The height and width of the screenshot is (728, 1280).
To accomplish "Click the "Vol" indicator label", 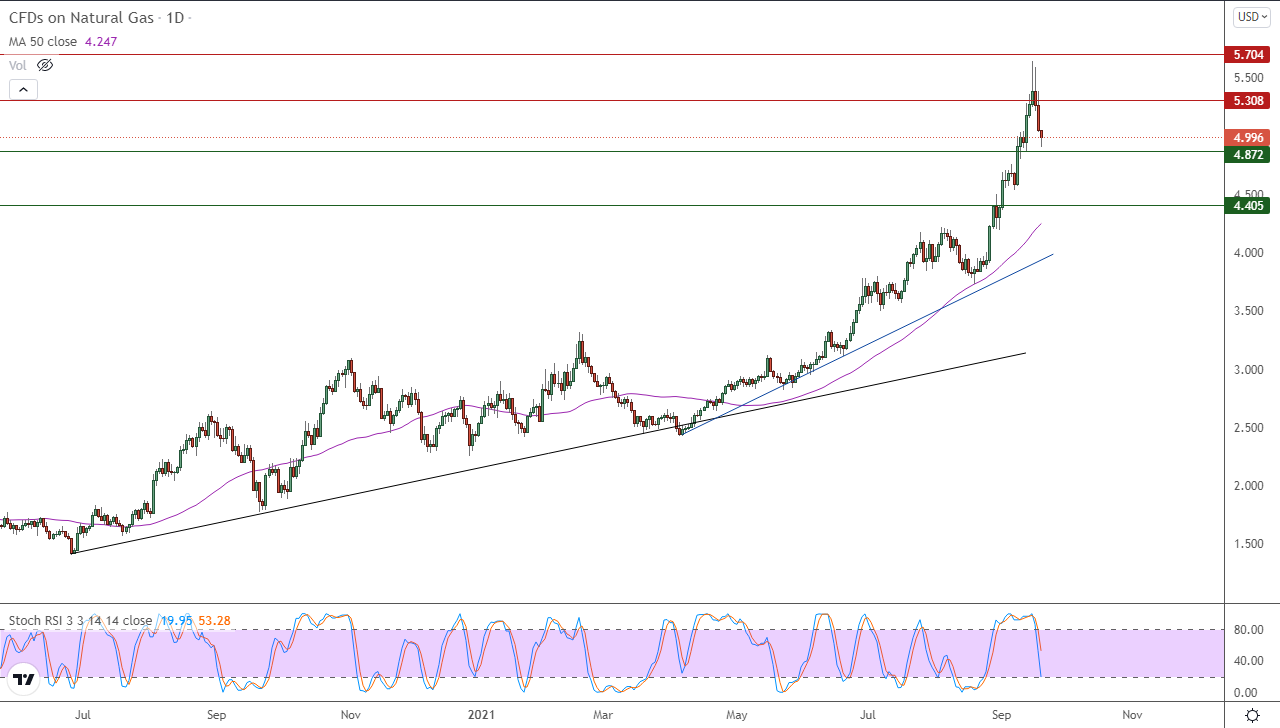I will tap(18, 65).
